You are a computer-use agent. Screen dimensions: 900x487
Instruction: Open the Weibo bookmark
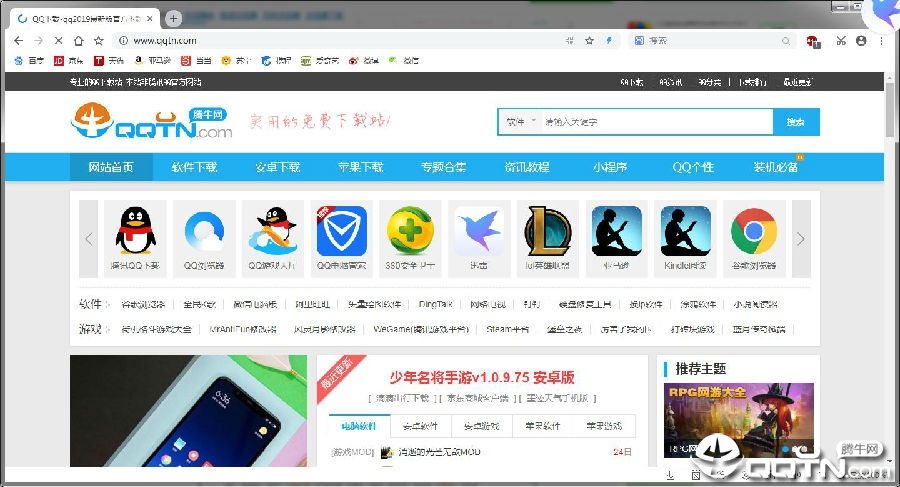pyautogui.click(x=363, y=60)
